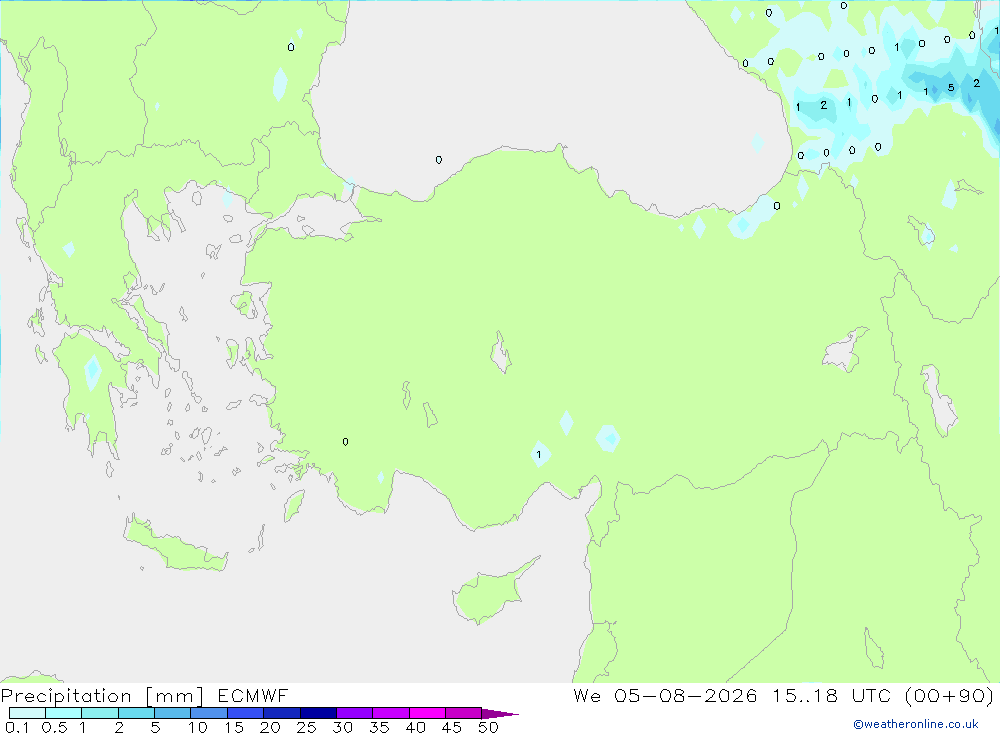Click the purple swatch between 30 and 35
Image resolution: width=1000 pixels, height=733 pixels.
point(354,713)
